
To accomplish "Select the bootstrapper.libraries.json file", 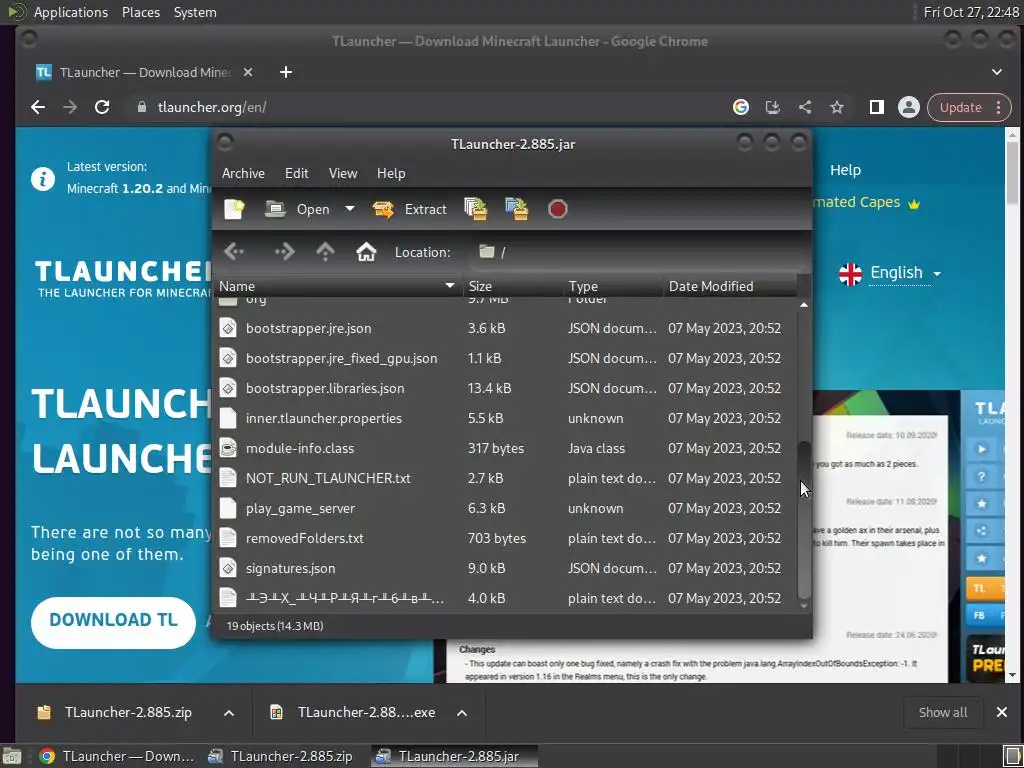I will (505, 388).
